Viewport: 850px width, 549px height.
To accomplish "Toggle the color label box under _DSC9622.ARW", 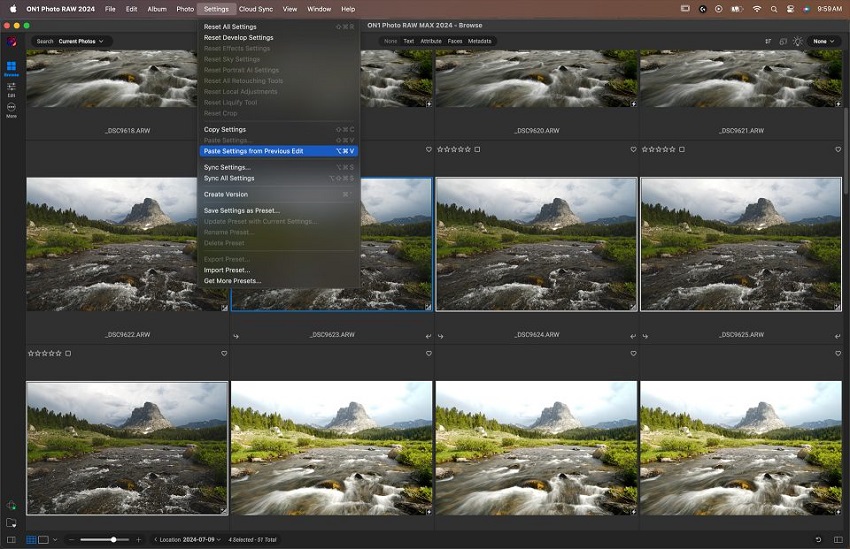I will pyautogui.click(x=68, y=353).
